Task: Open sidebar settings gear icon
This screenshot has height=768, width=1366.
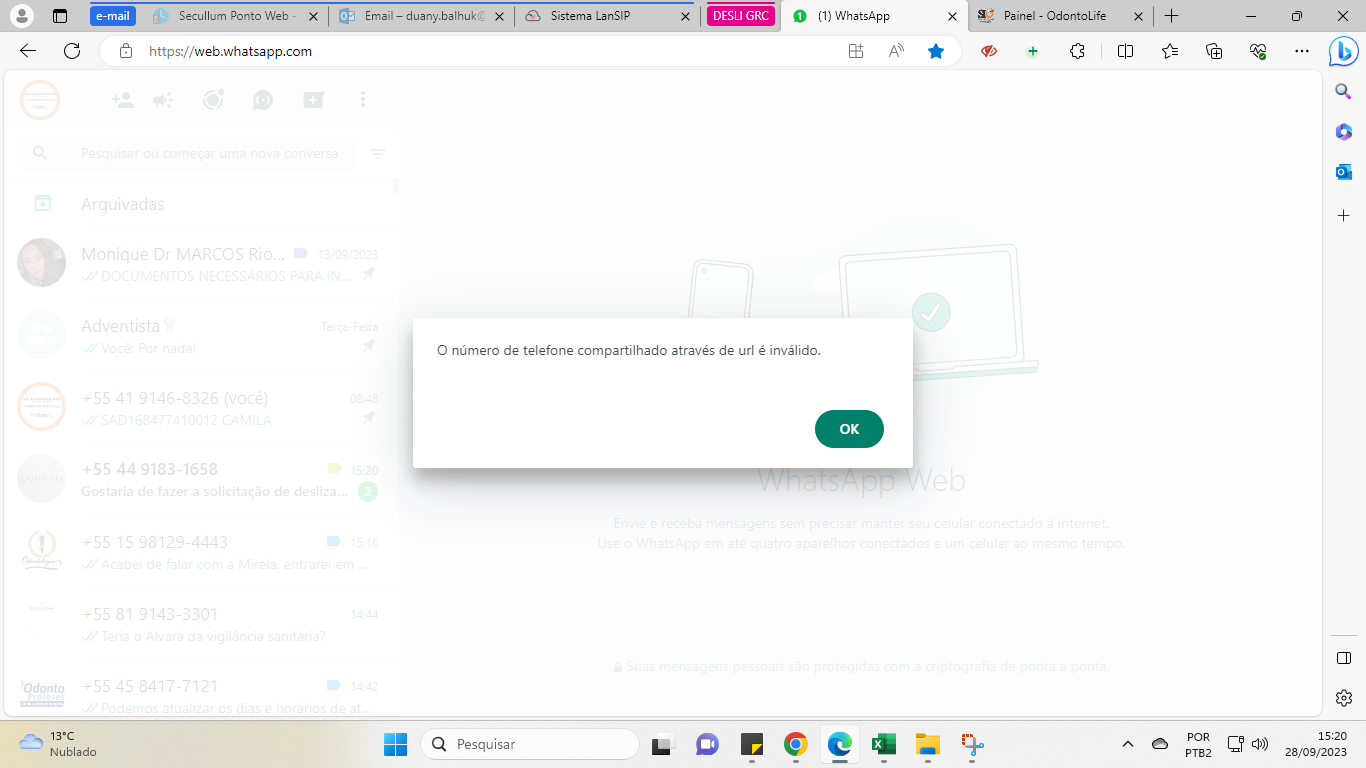Action: coord(1344,698)
